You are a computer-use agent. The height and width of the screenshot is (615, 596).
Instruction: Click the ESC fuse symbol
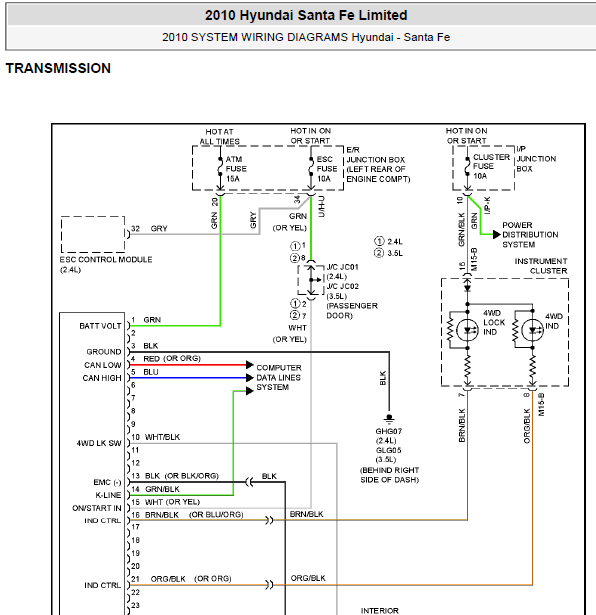pyautogui.click(x=311, y=168)
